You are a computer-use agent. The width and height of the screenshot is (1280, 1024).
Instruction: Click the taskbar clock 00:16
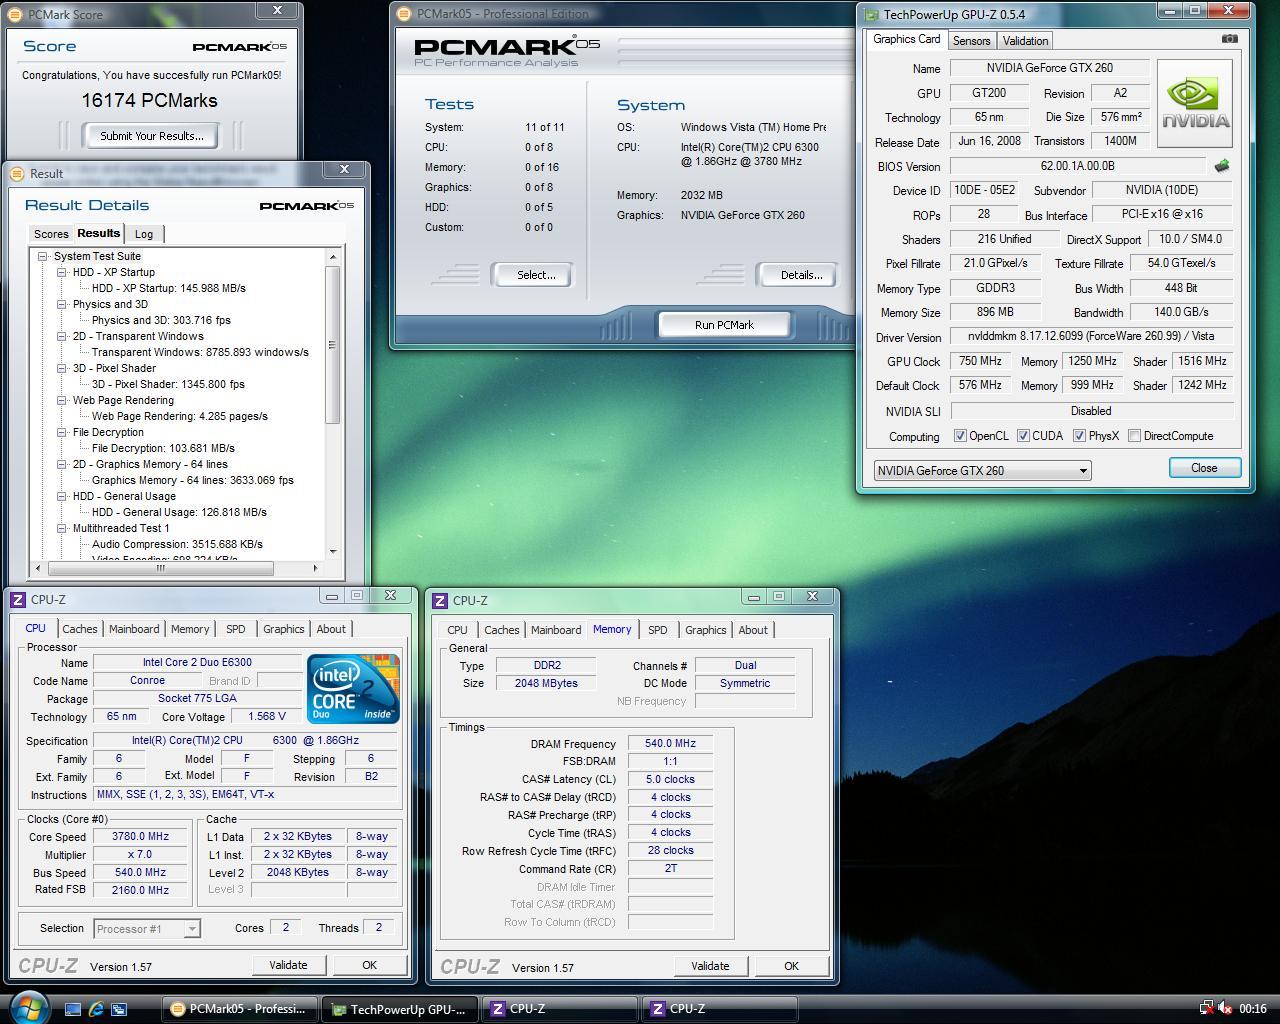pyautogui.click(x=1253, y=1009)
